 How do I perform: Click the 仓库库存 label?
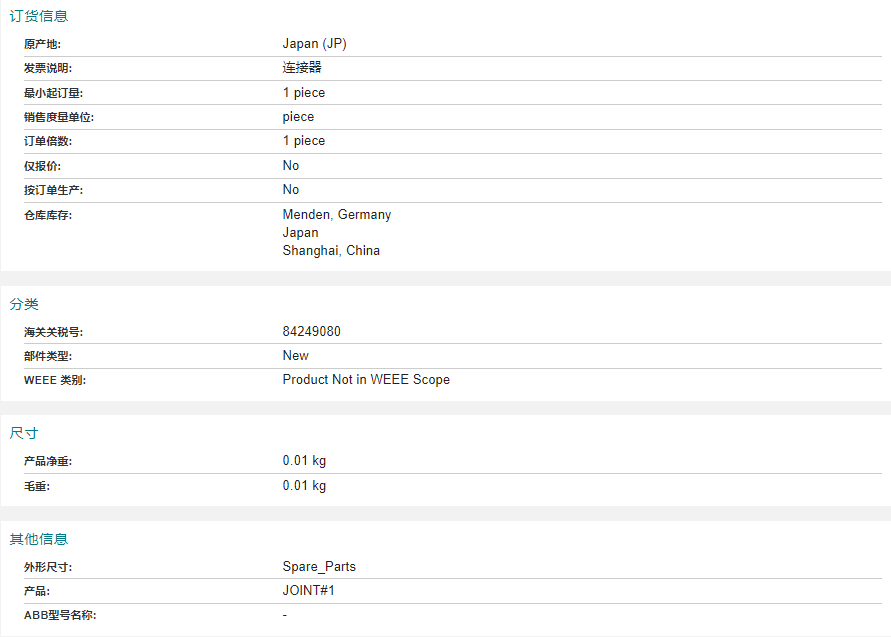48,215
